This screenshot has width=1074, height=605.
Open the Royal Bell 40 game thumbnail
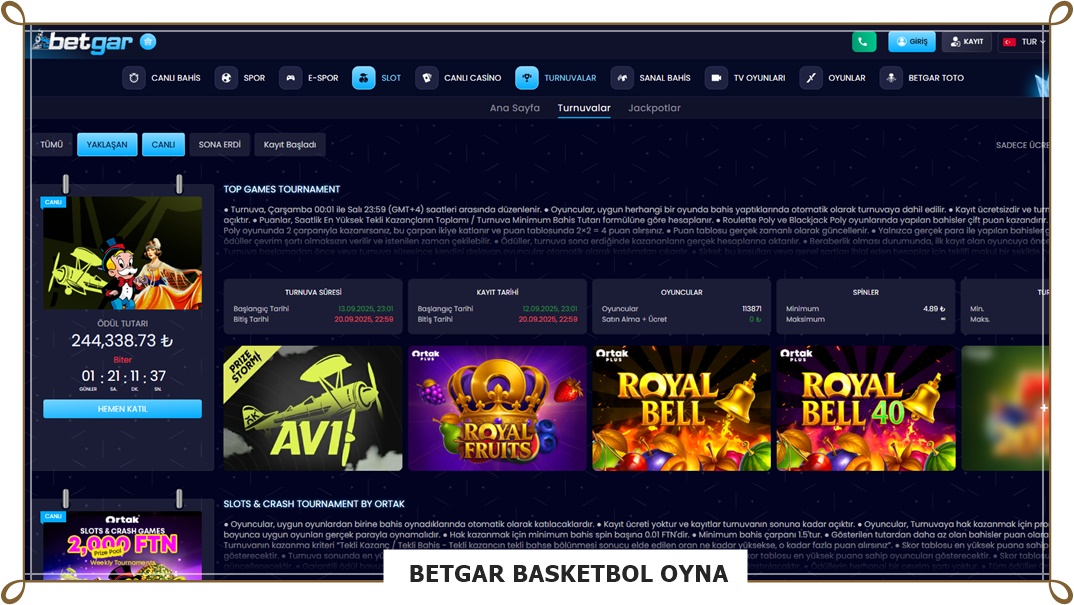866,408
